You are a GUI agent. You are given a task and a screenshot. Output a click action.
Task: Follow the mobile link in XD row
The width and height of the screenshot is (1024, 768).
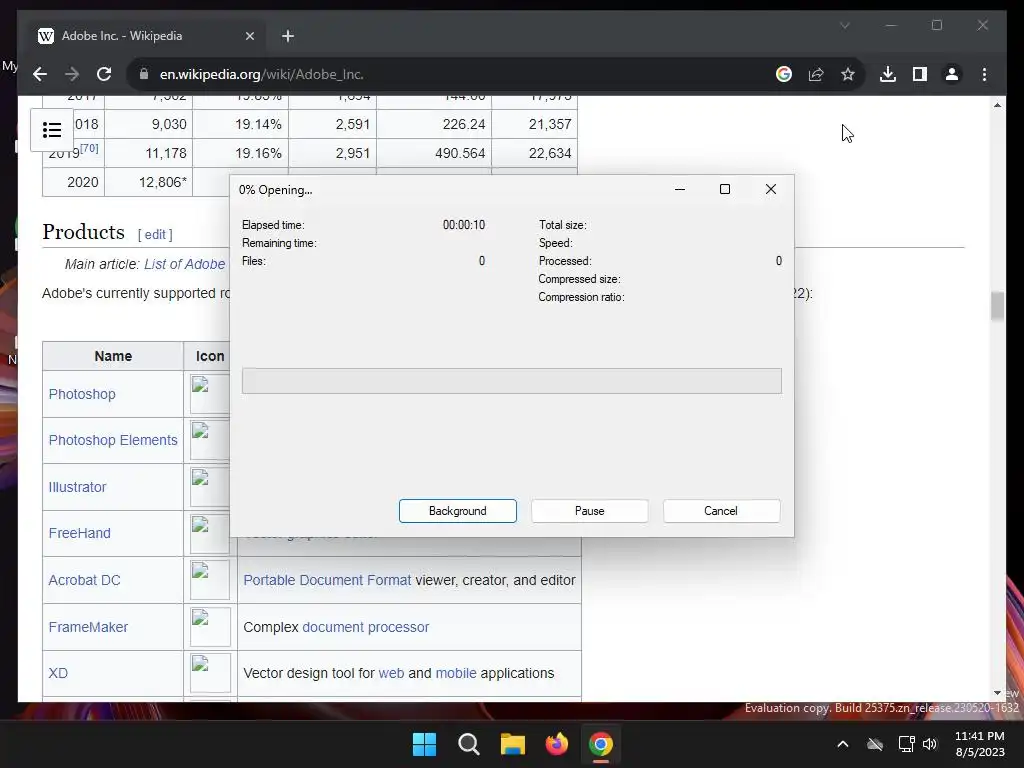coord(456,673)
